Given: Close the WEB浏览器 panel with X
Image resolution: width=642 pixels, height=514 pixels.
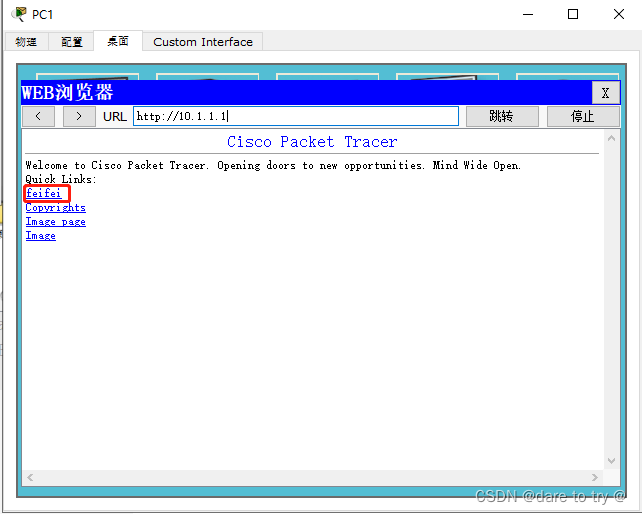Looking at the screenshot, I should (605, 93).
